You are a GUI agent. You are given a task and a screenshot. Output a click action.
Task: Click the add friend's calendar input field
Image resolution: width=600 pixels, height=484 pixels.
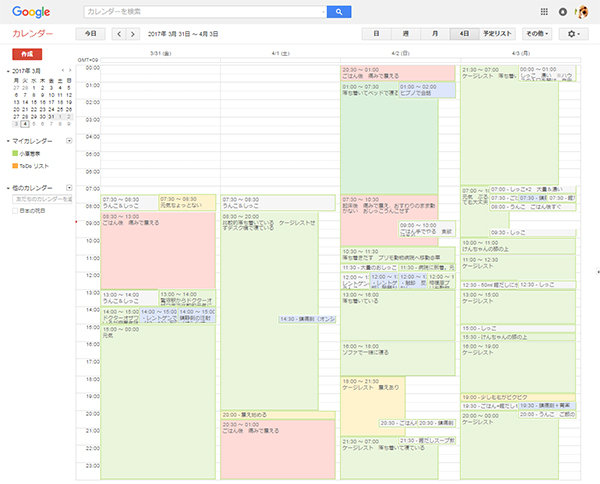[42, 199]
